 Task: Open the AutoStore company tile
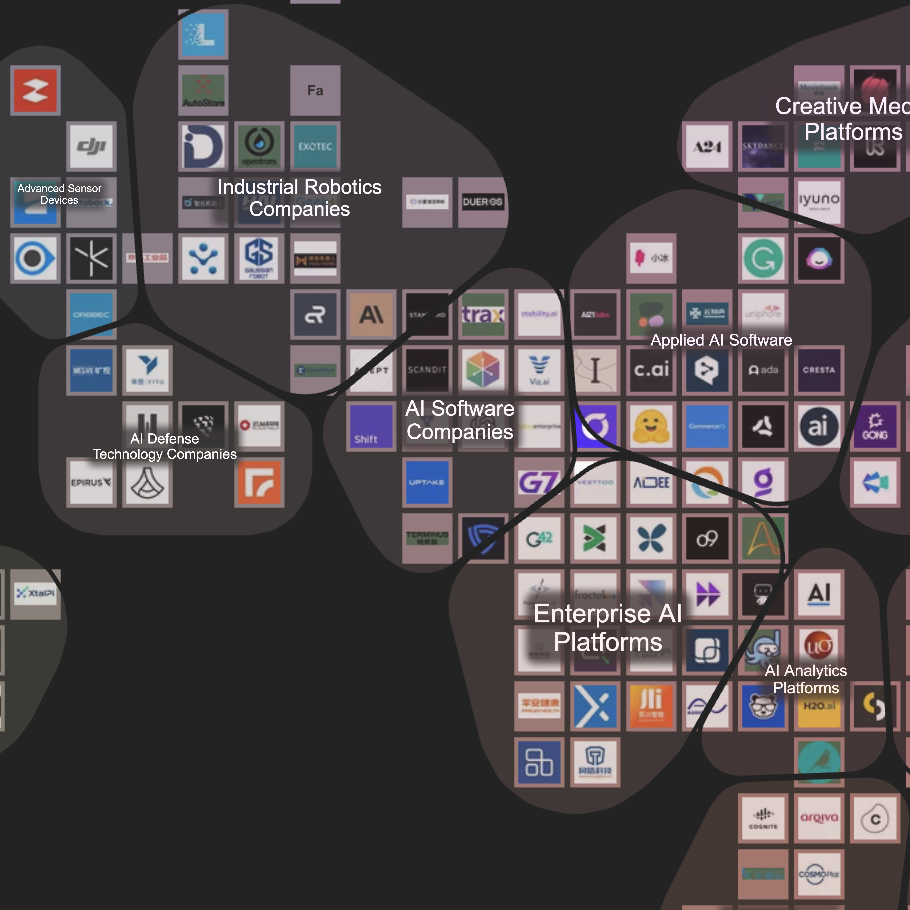pos(203,90)
